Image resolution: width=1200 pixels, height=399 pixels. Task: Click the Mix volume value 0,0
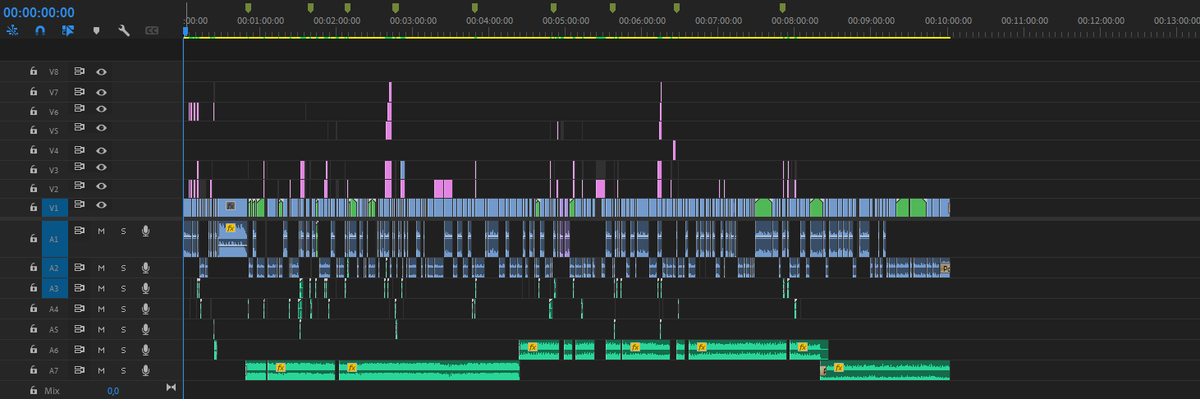(113, 390)
